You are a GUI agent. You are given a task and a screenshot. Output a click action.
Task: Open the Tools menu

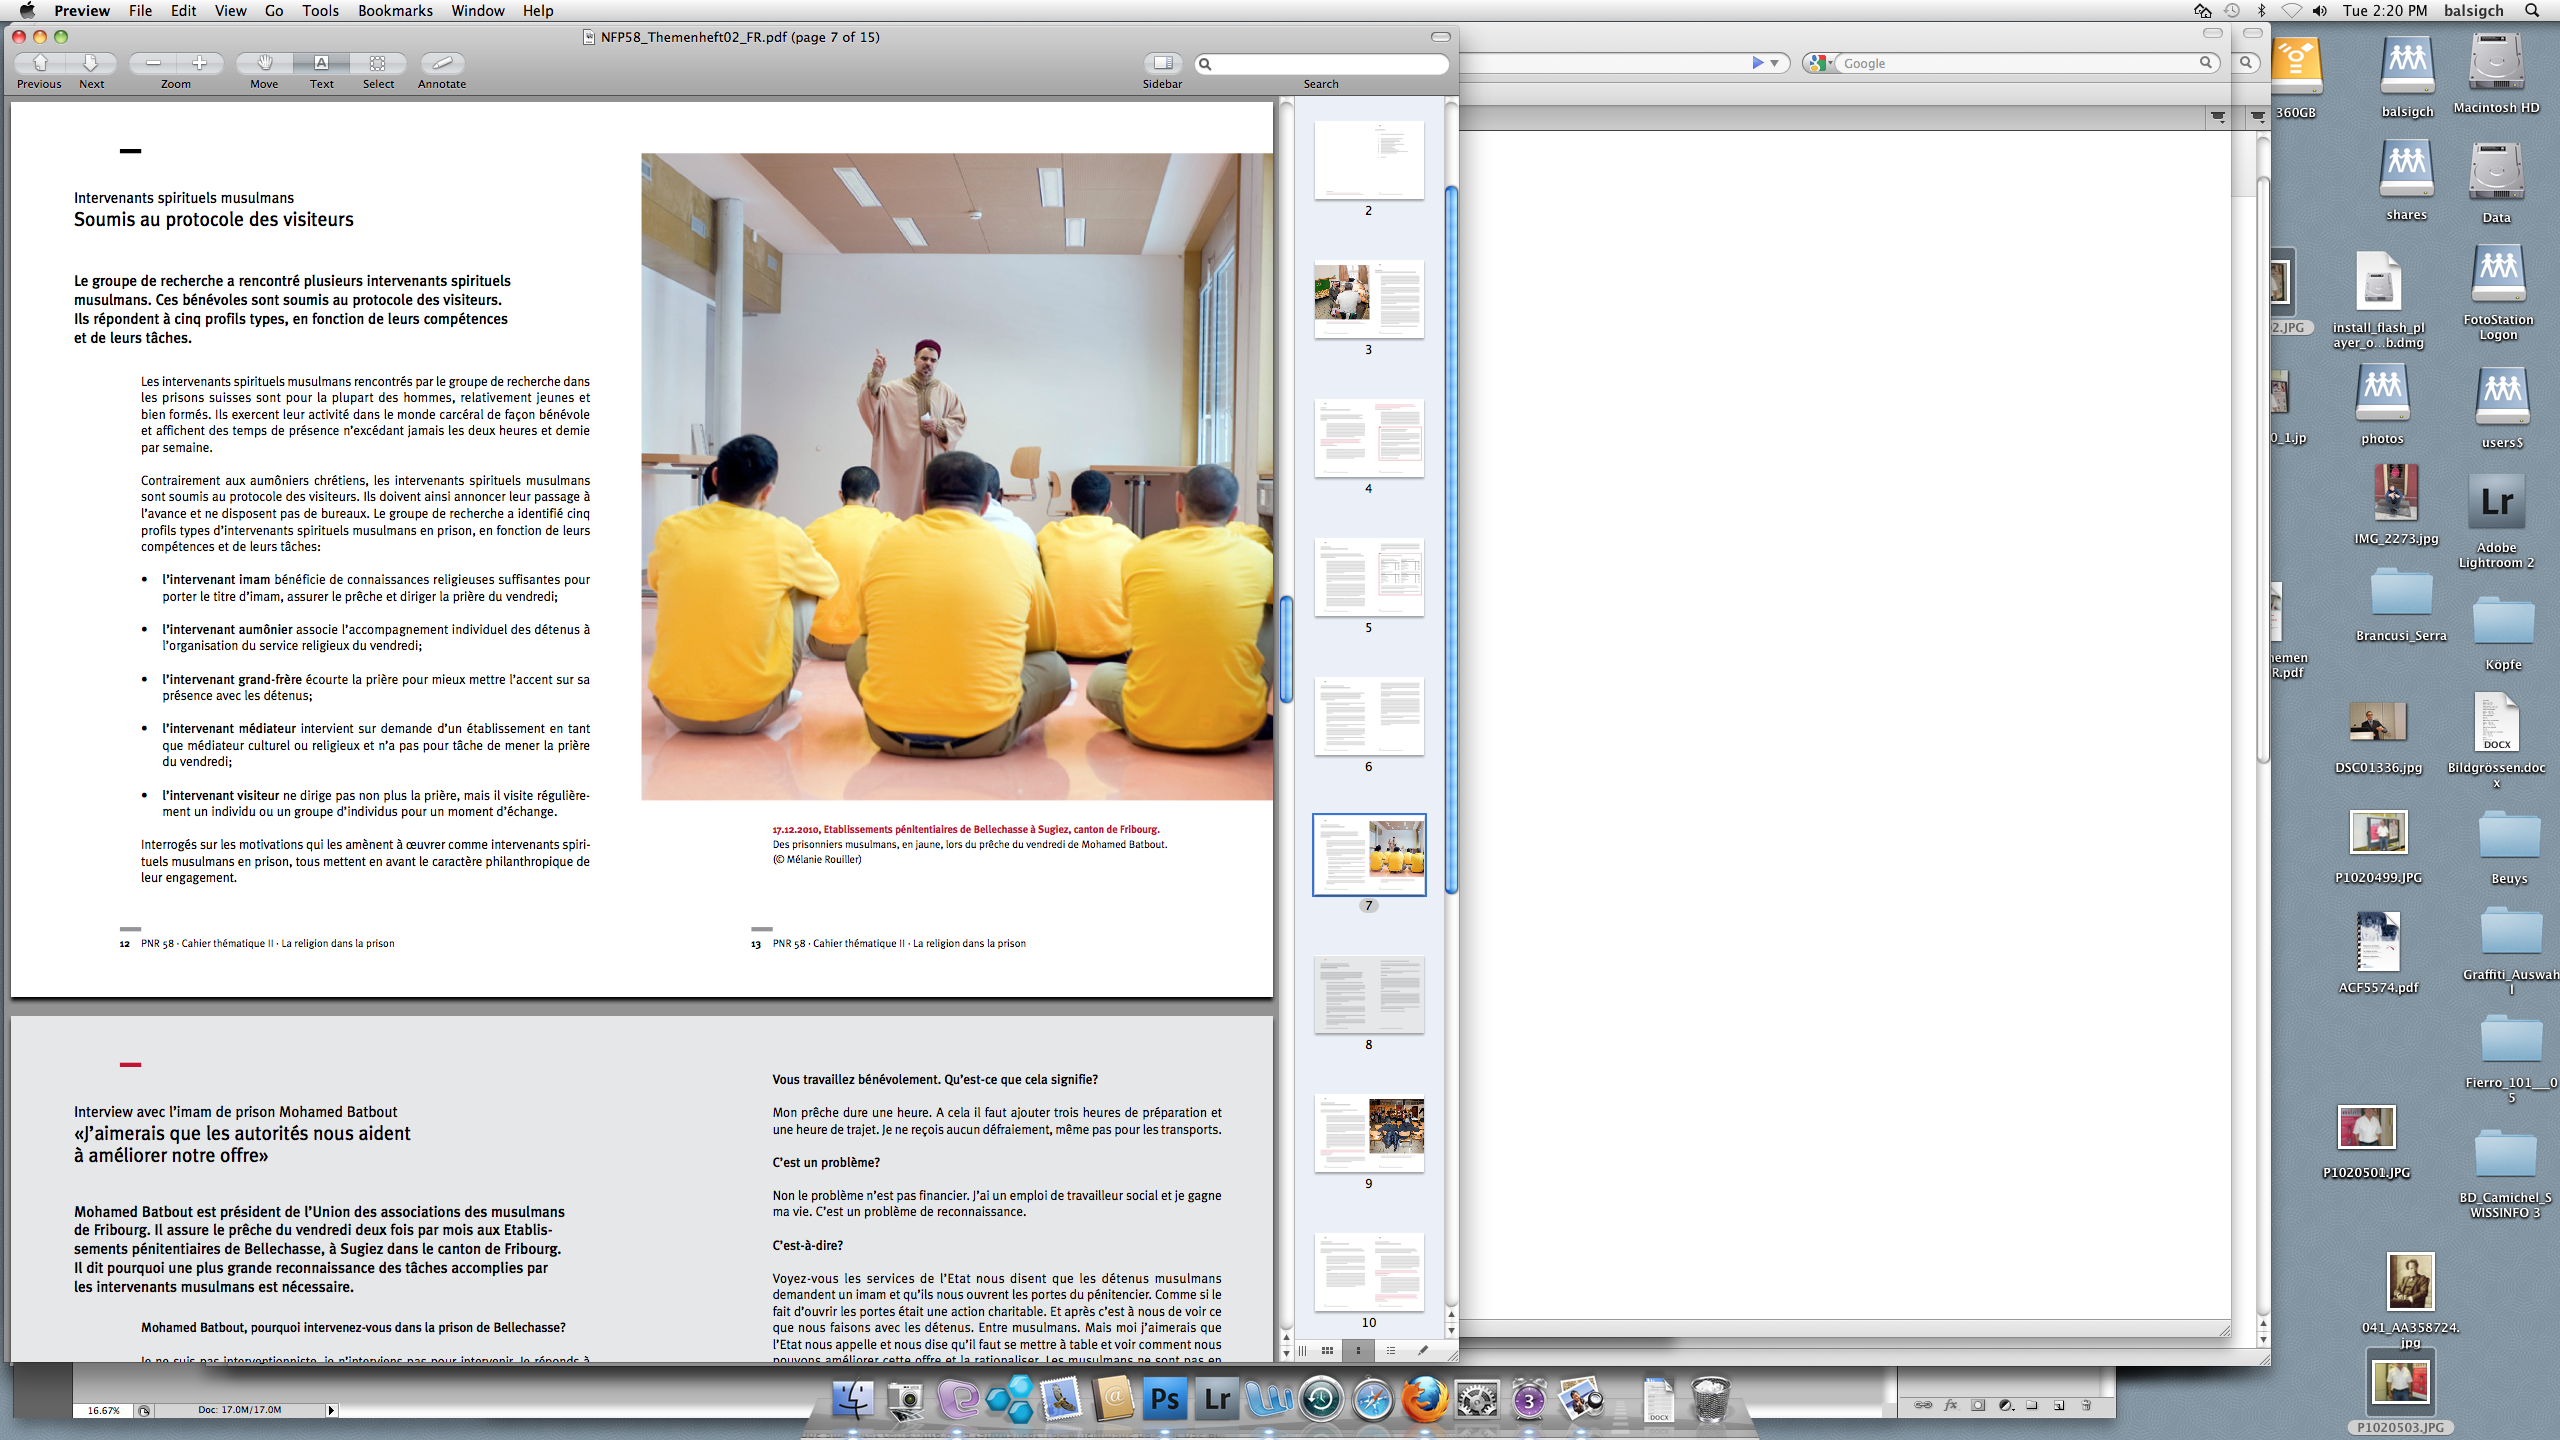(x=320, y=11)
